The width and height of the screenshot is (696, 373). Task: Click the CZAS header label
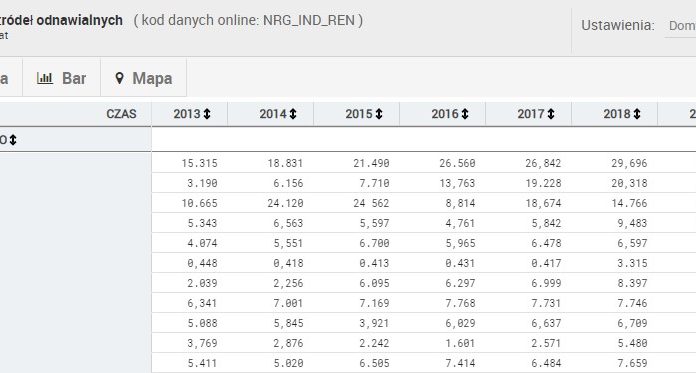[121, 114]
